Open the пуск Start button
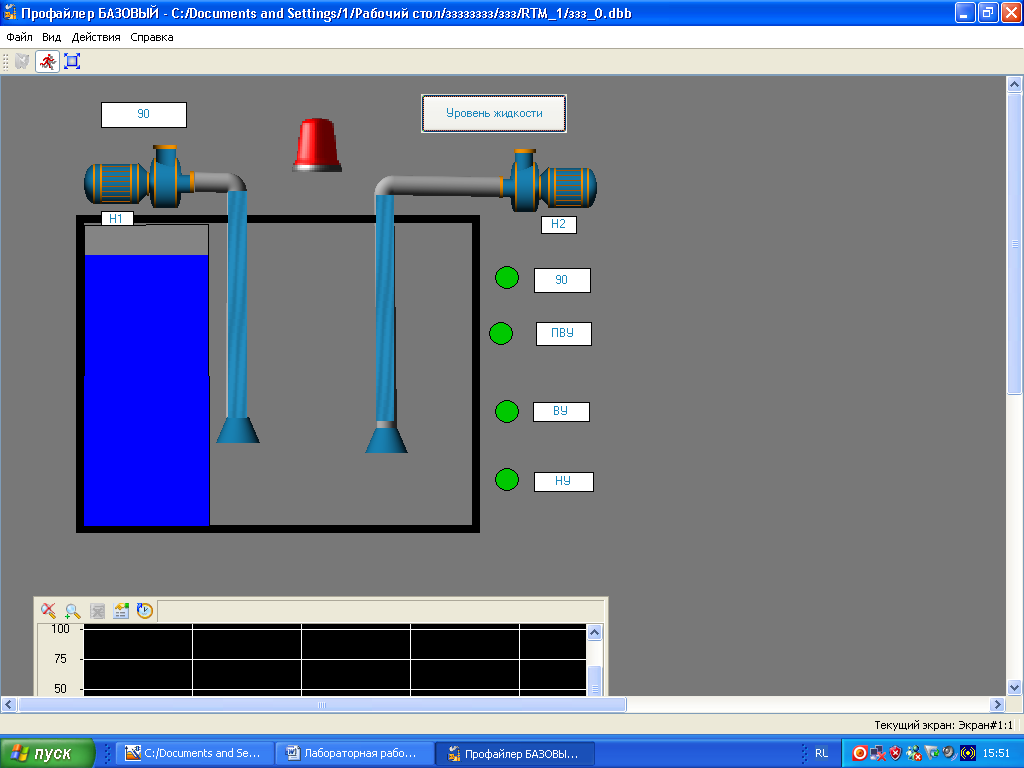This screenshot has height=768, width=1024. (x=47, y=753)
